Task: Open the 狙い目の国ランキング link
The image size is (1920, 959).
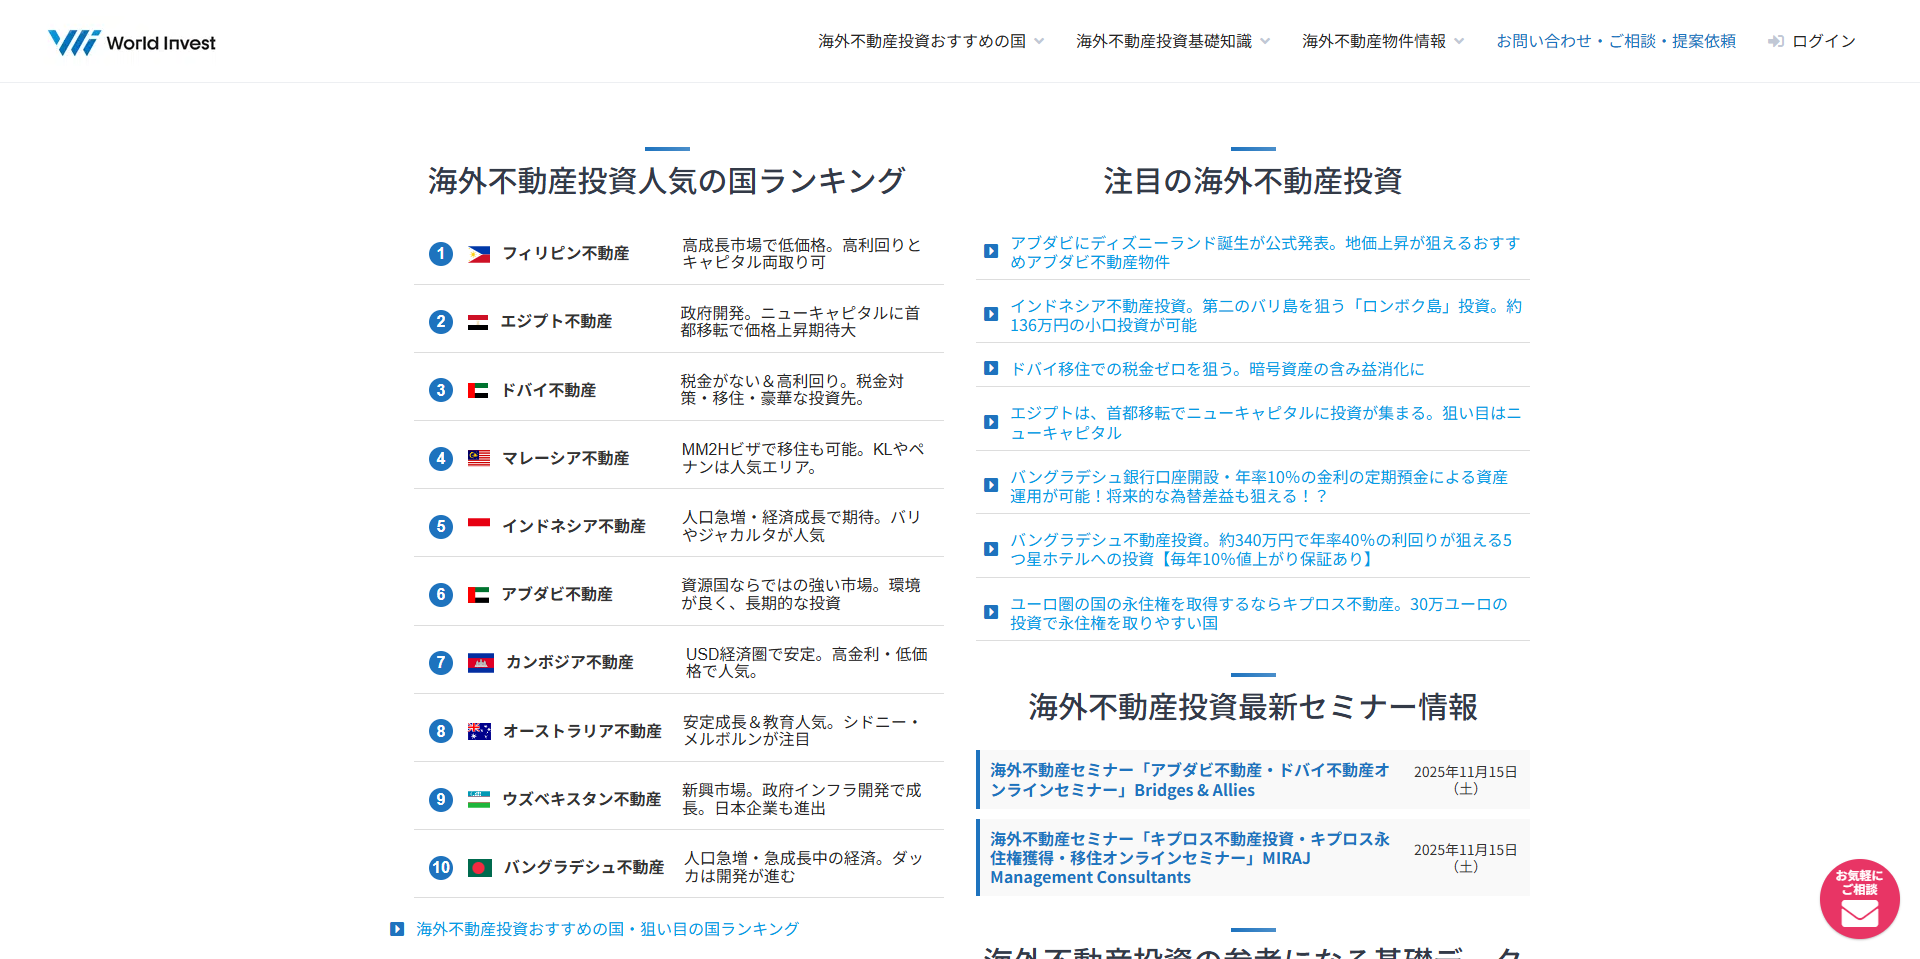Action: pos(607,929)
